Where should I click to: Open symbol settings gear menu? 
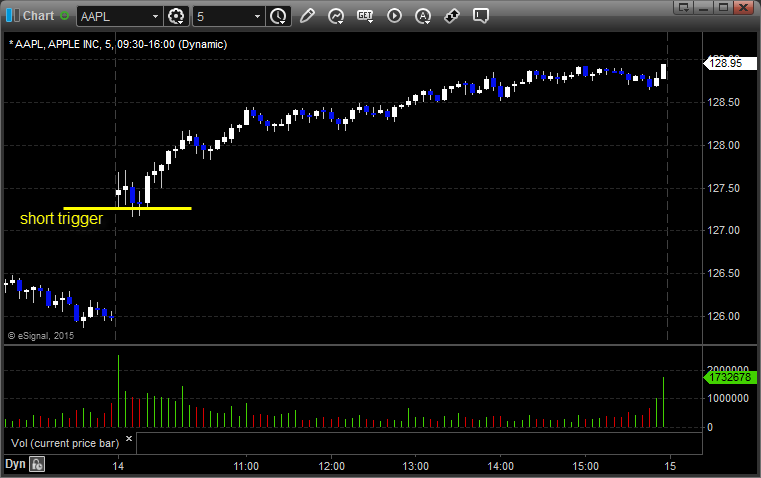(x=176, y=16)
